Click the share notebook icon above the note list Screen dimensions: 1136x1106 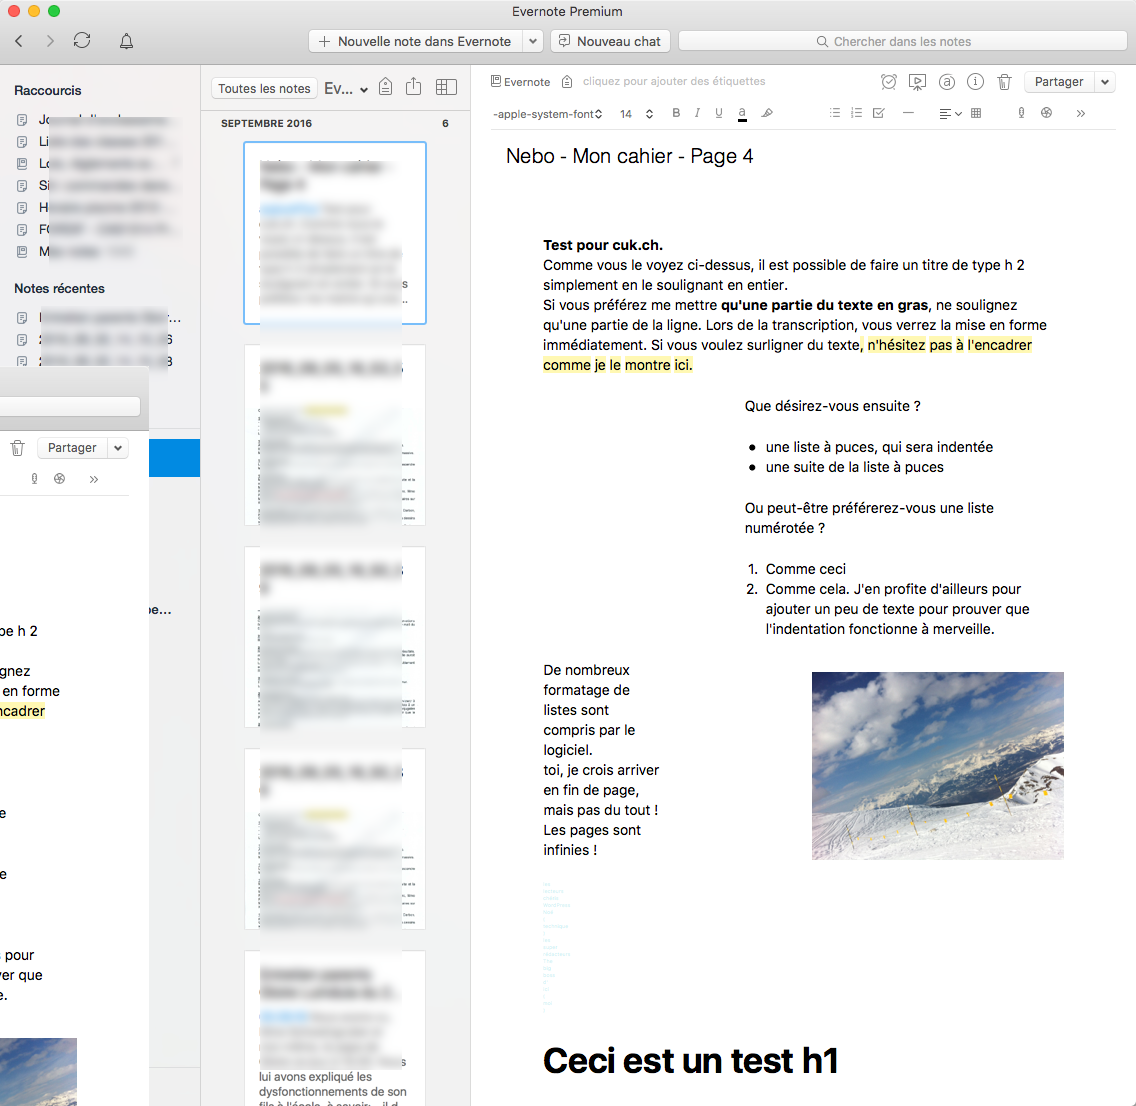coord(414,87)
